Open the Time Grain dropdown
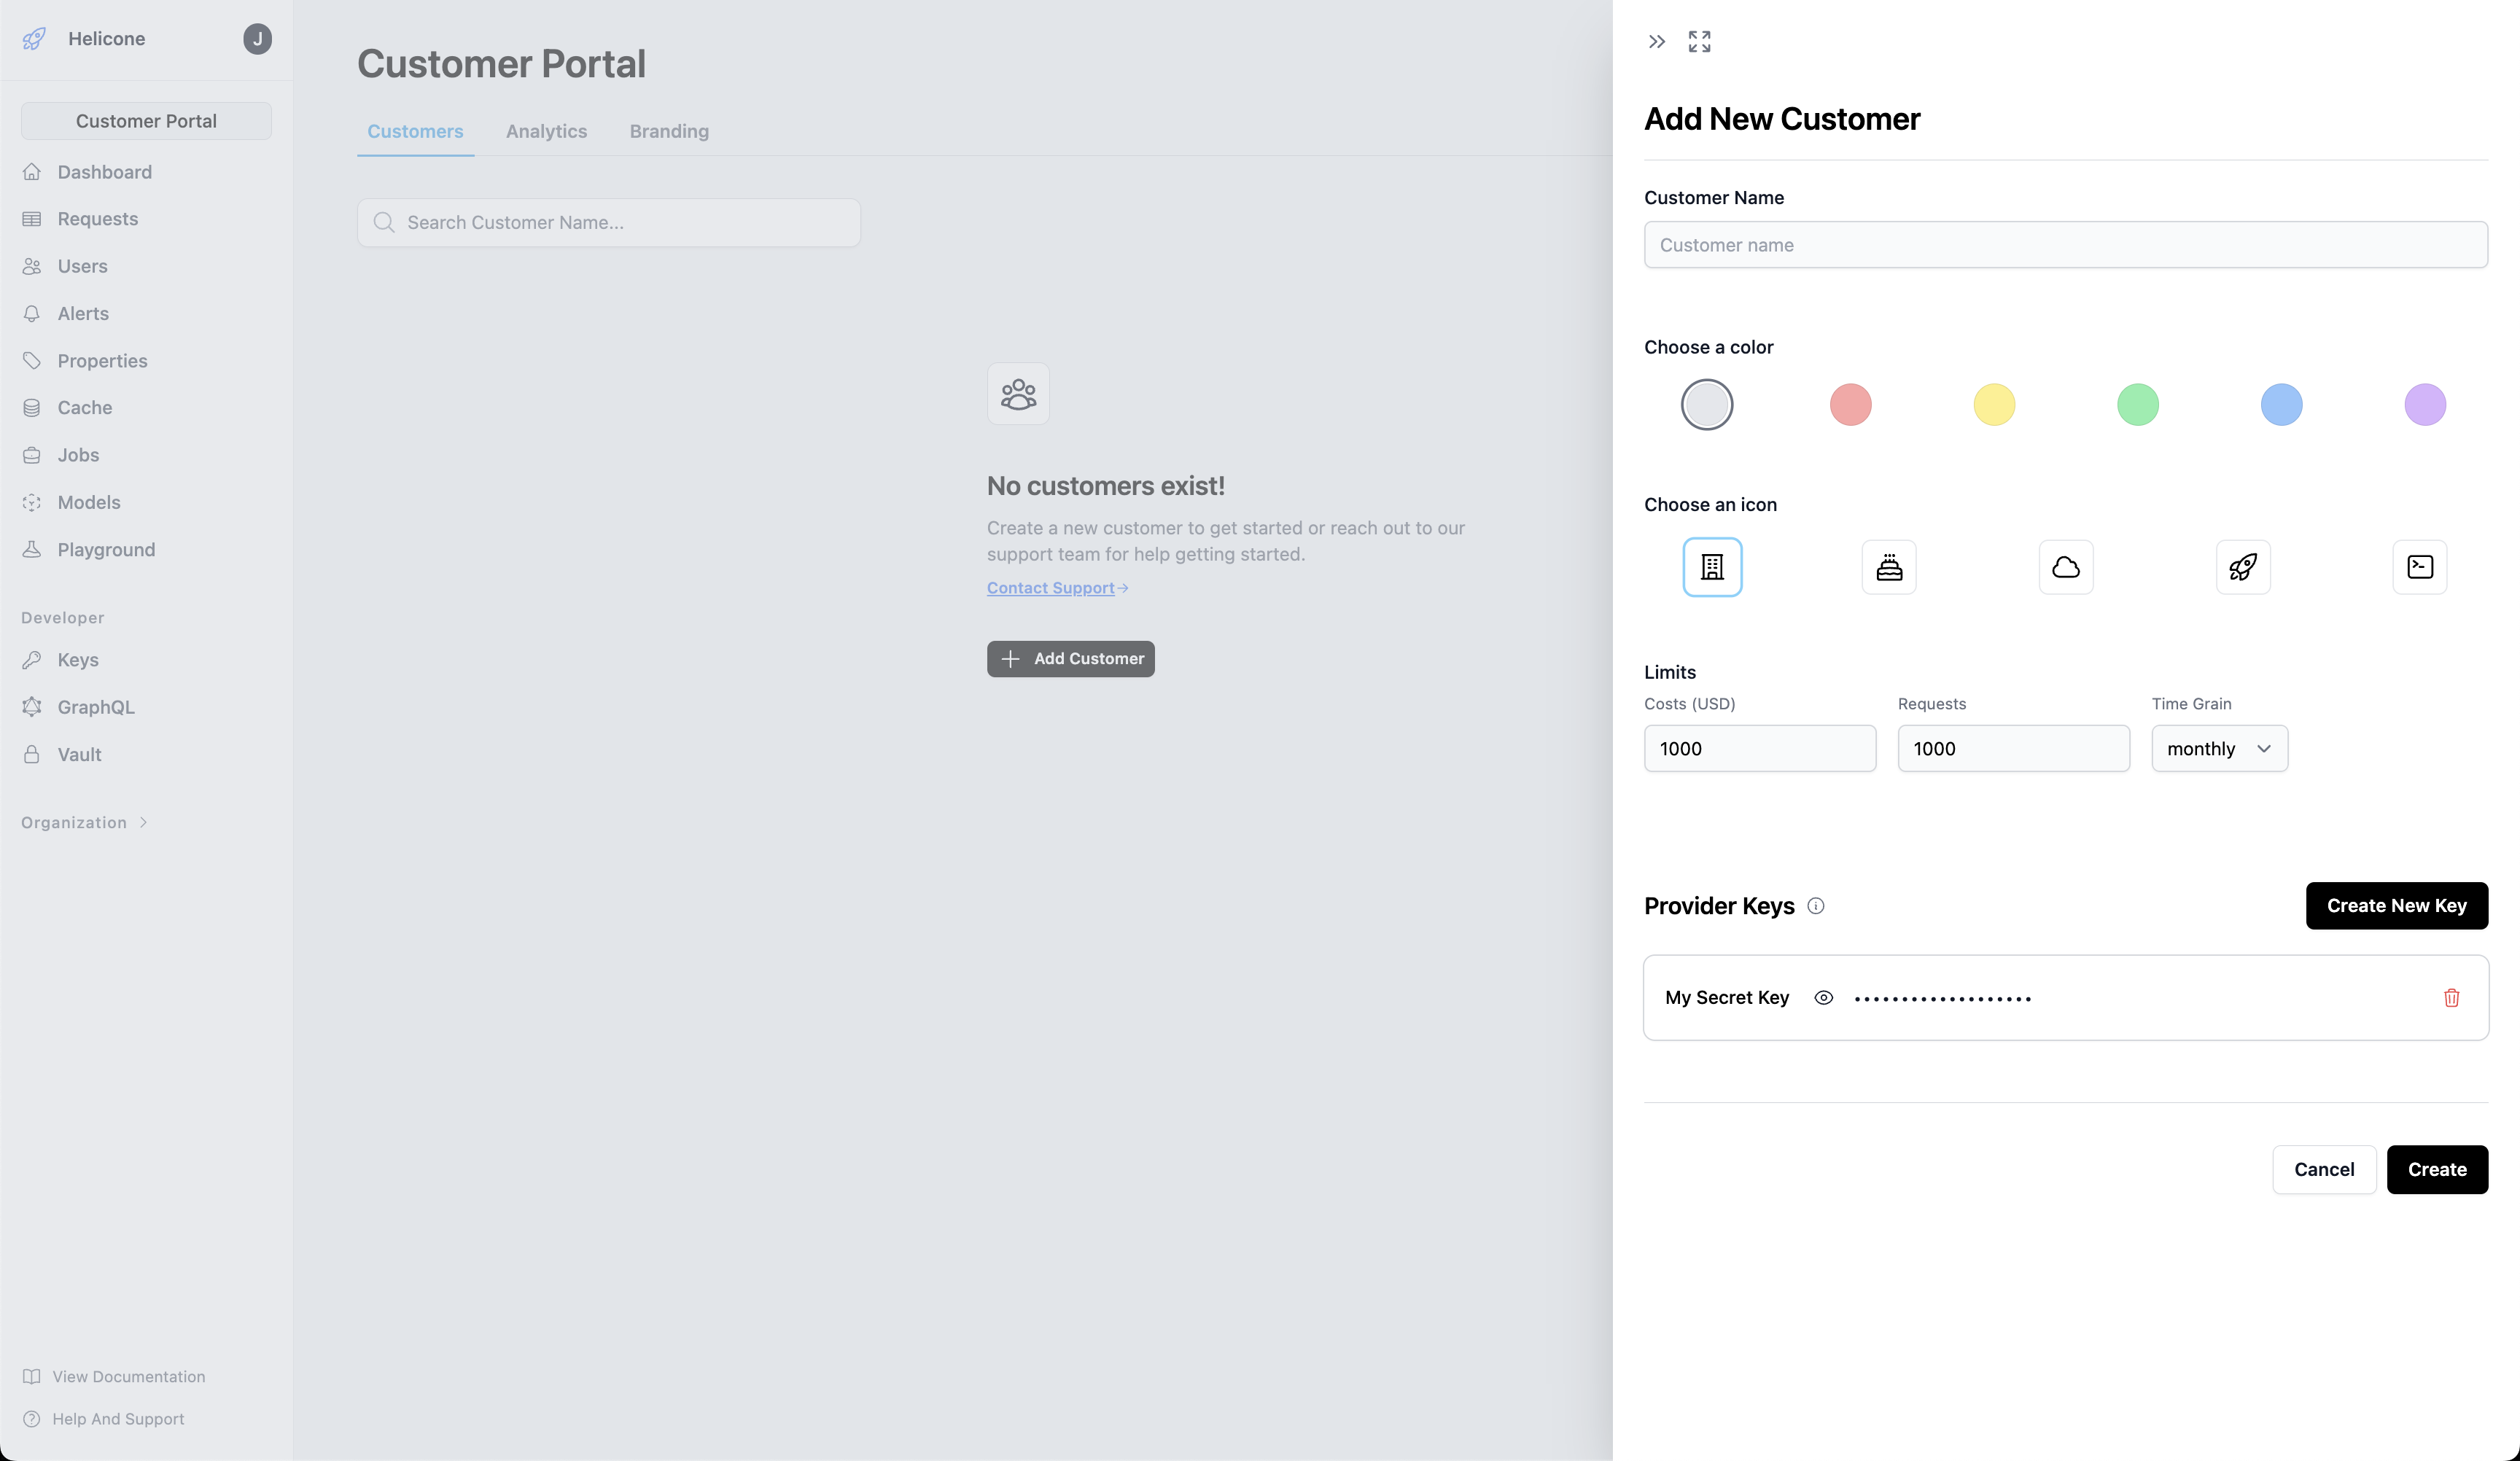2520x1461 pixels. pyautogui.click(x=2219, y=748)
